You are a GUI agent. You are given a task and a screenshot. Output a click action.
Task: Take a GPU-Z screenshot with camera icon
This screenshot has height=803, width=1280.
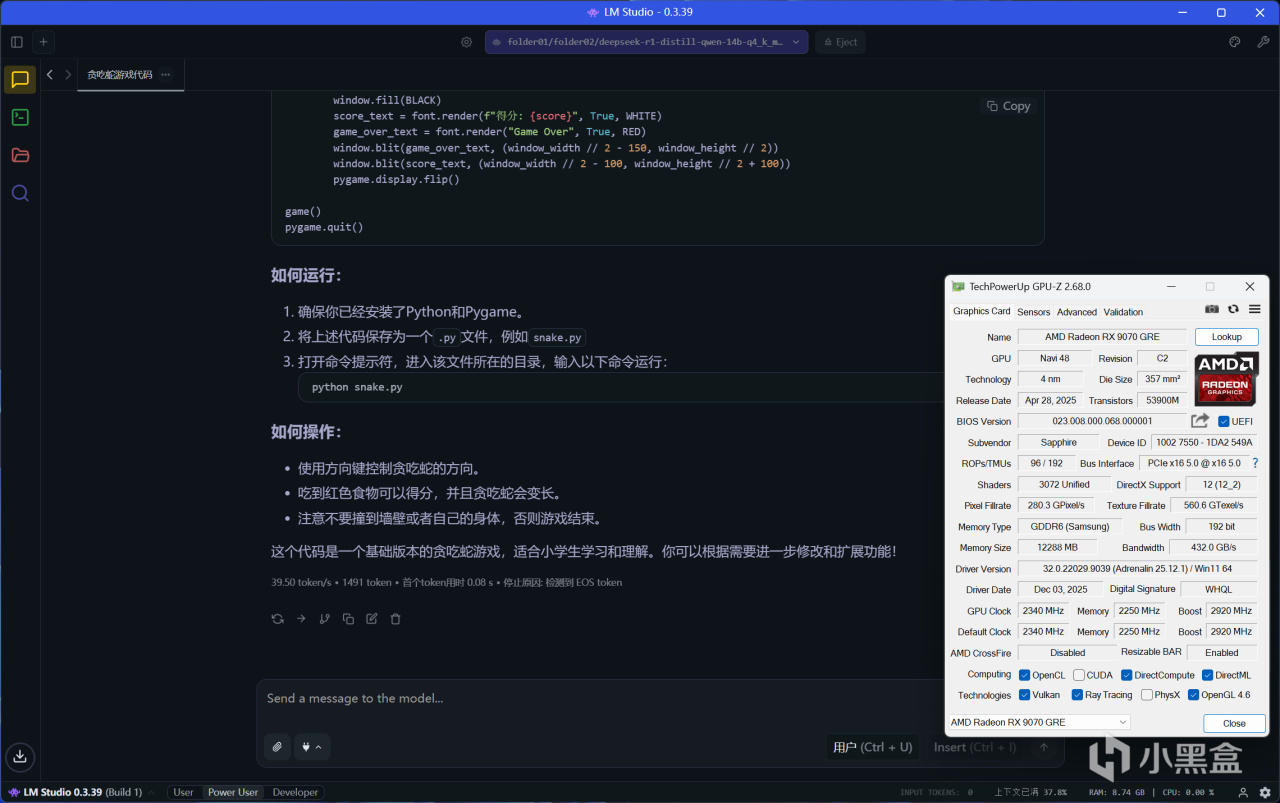pyautogui.click(x=1212, y=310)
